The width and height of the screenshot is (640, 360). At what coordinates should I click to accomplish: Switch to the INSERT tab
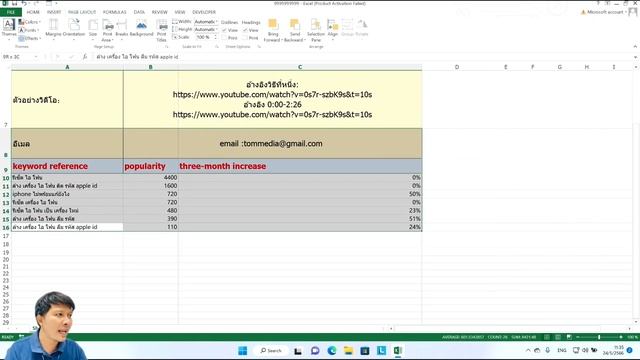(x=54, y=12)
